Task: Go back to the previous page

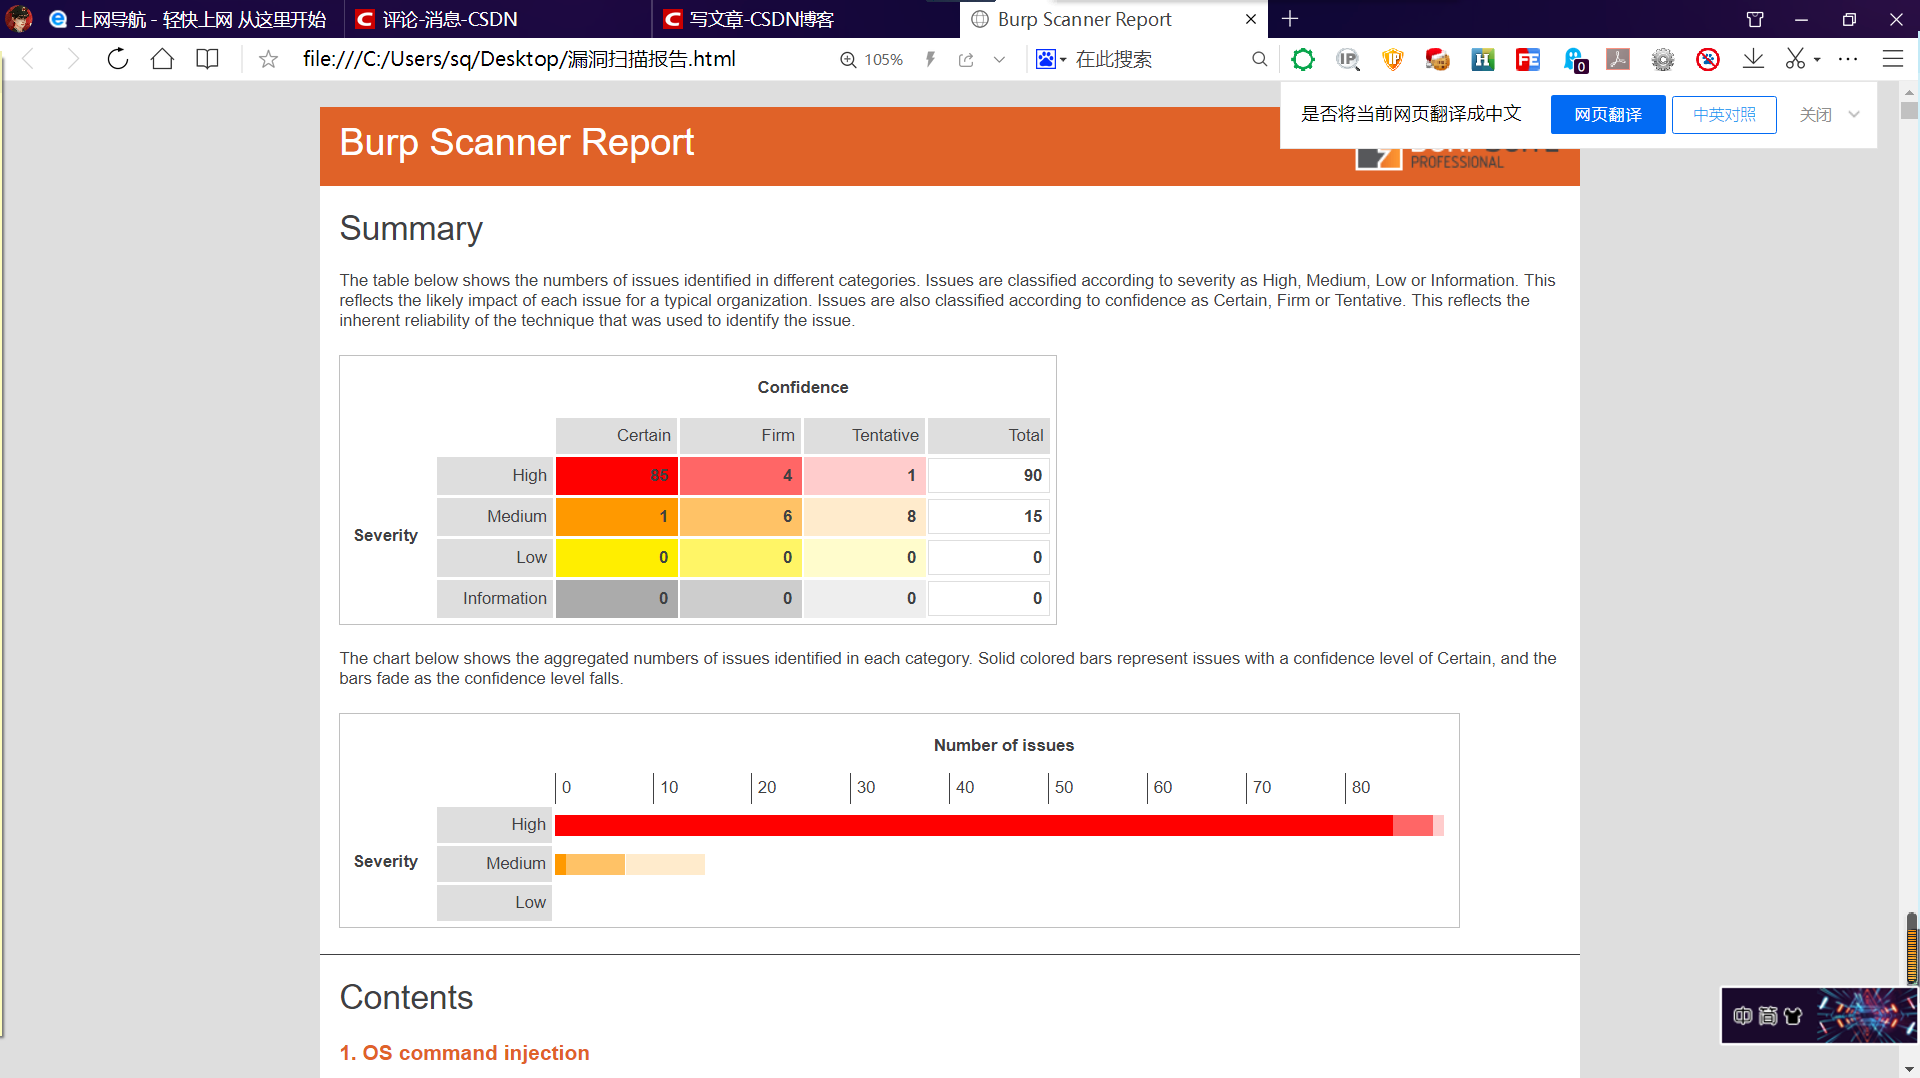Action: [x=28, y=59]
